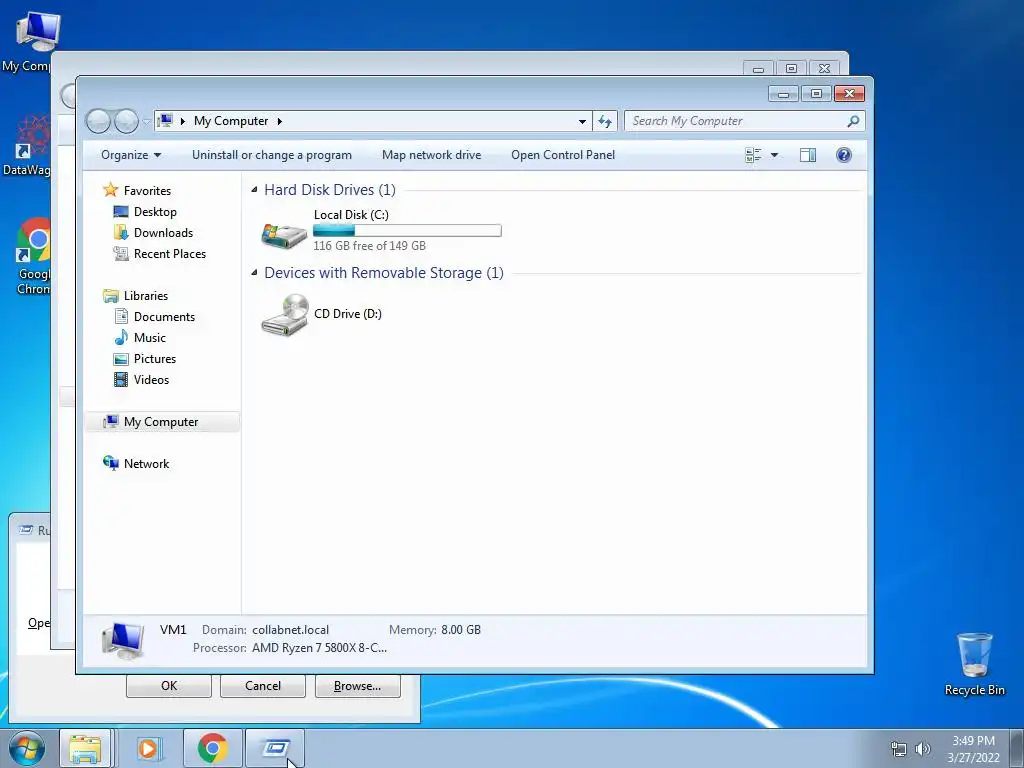Select Pictures under Libraries

(155, 359)
